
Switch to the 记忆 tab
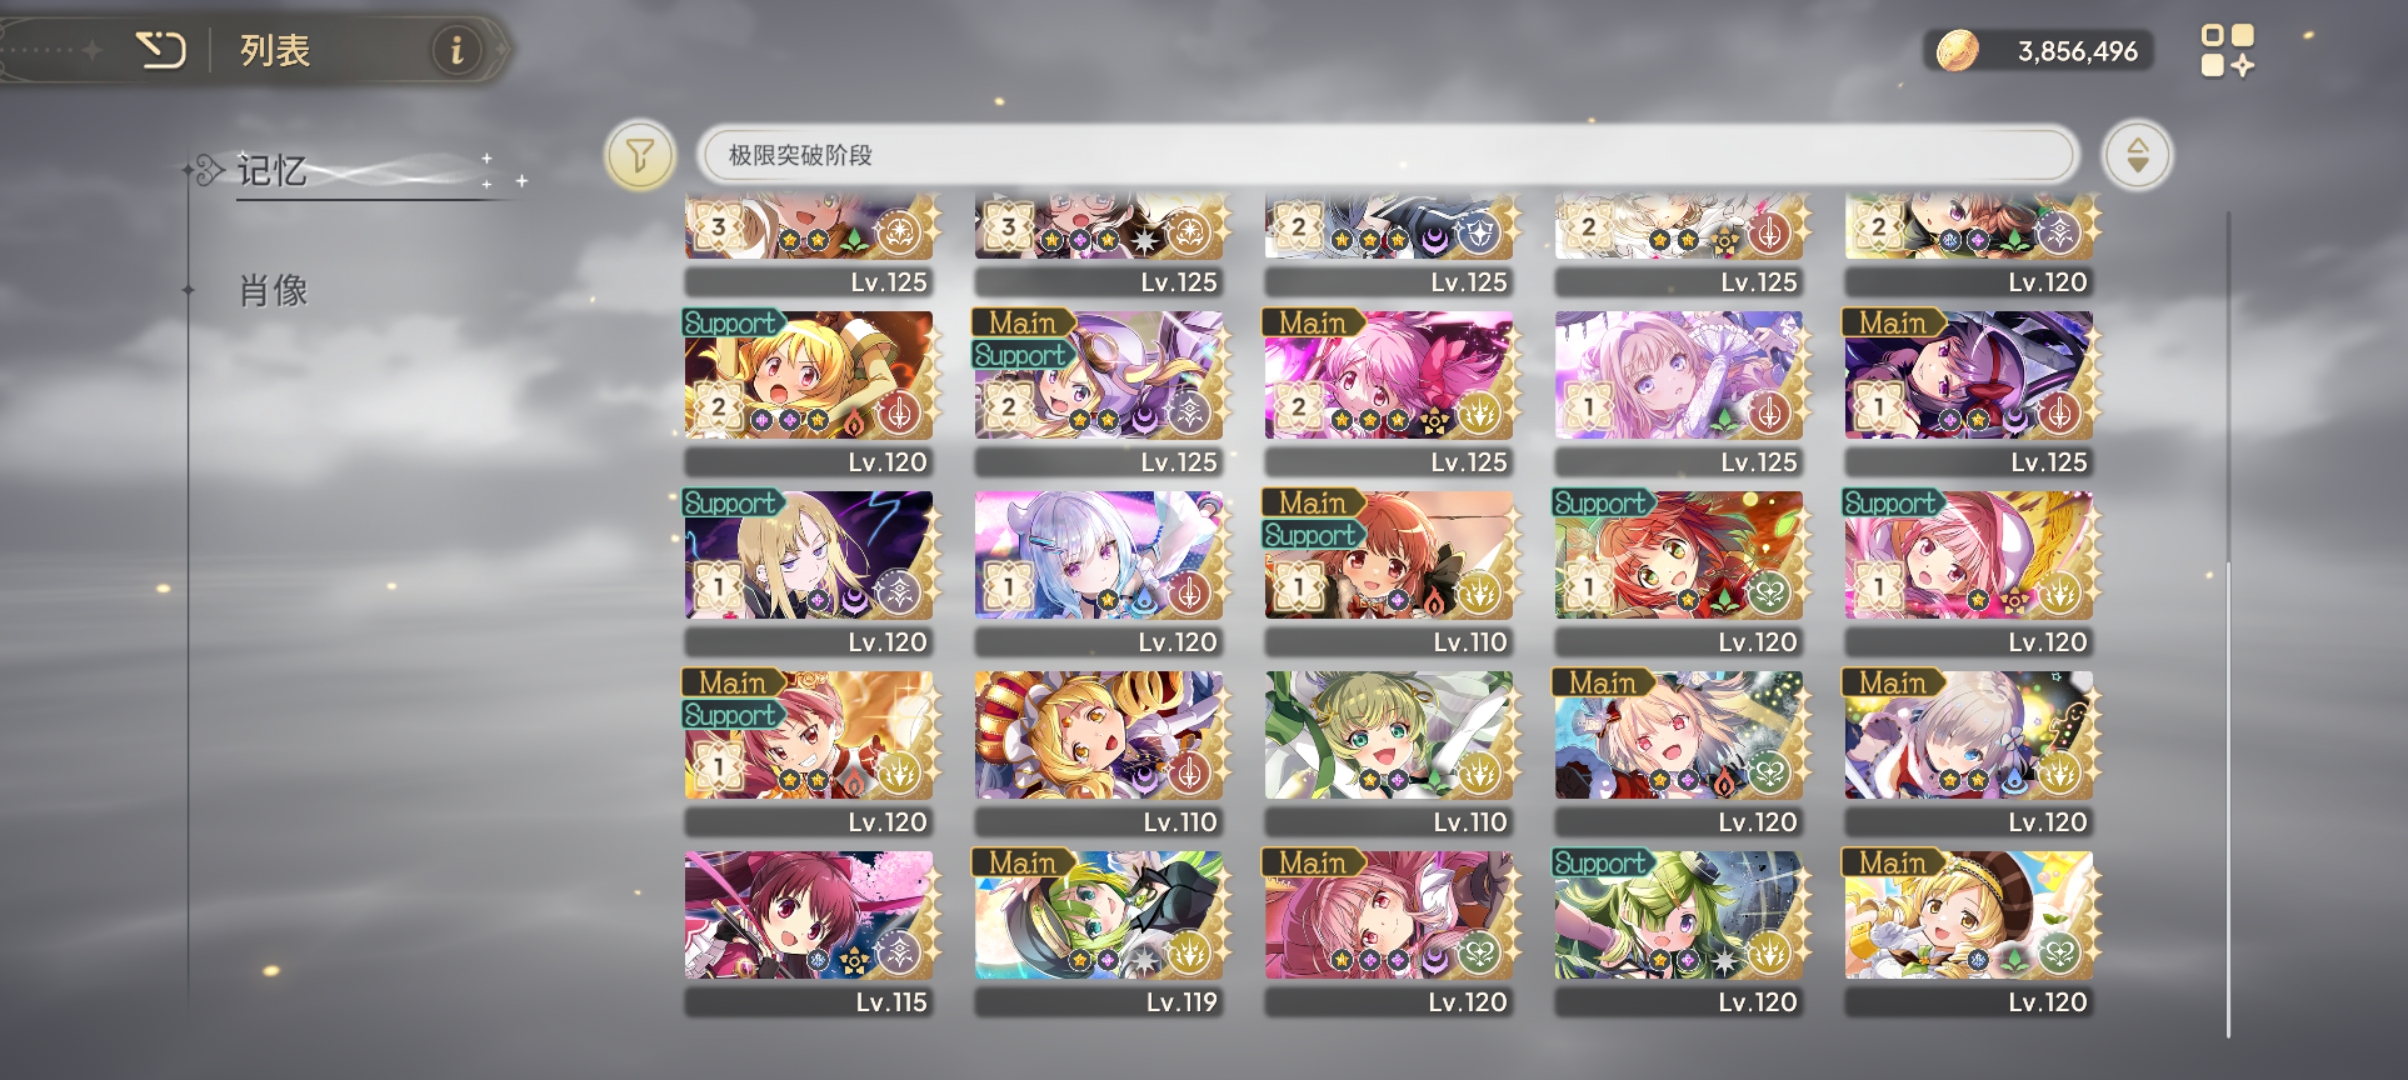pyautogui.click(x=272, y=170)
